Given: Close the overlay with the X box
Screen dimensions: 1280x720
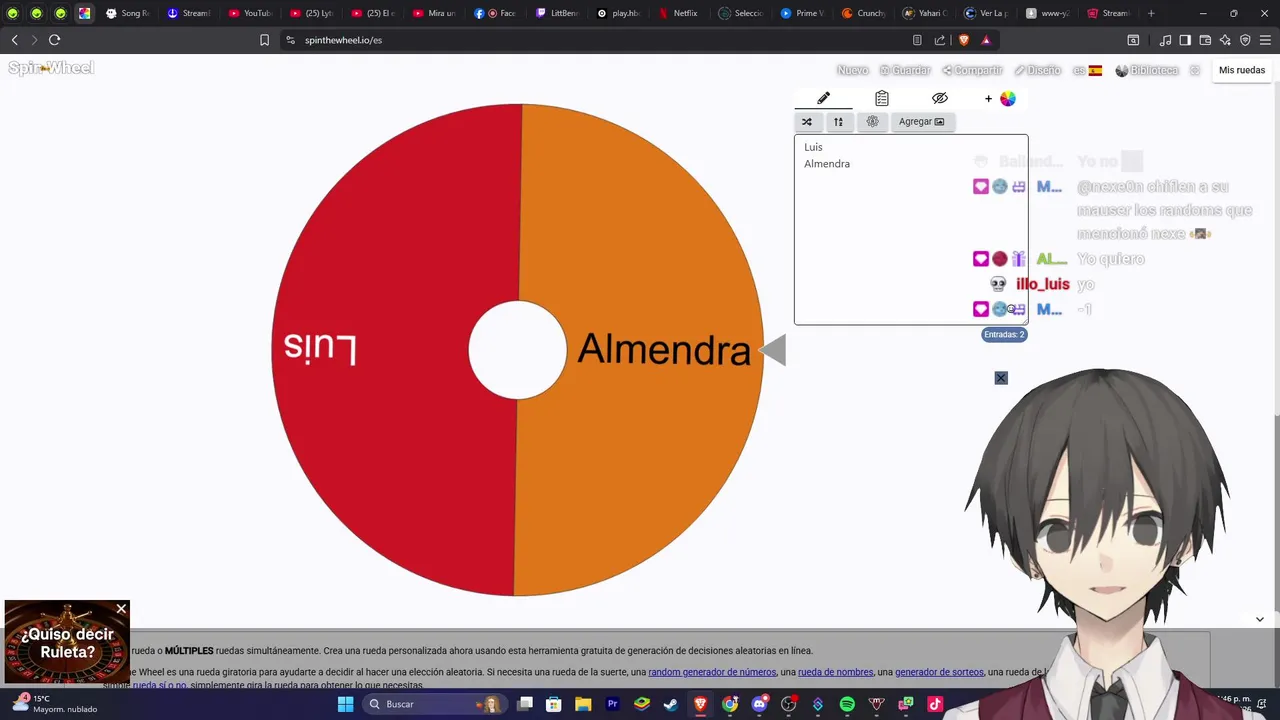Looking at the screenshot, I should tap(1001, 378).
